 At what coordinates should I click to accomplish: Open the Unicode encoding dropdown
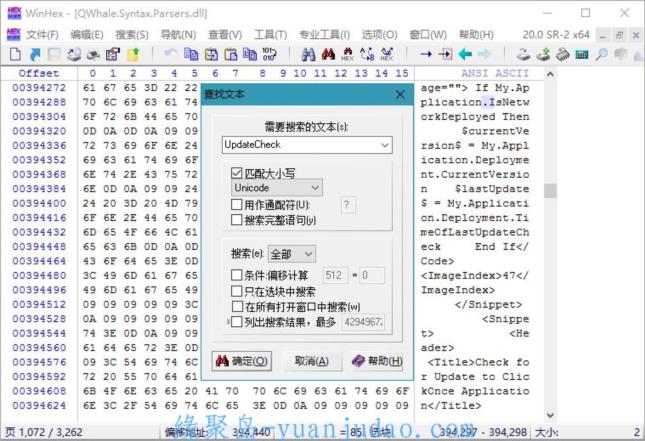click(276, 188)
